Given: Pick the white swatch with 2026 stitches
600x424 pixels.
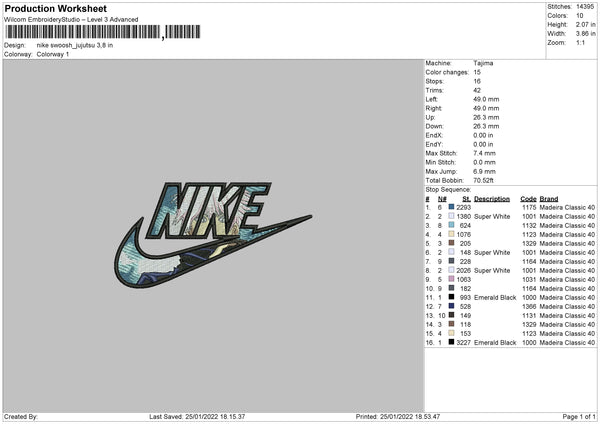Looking at the screenshot, I should 451,270.
